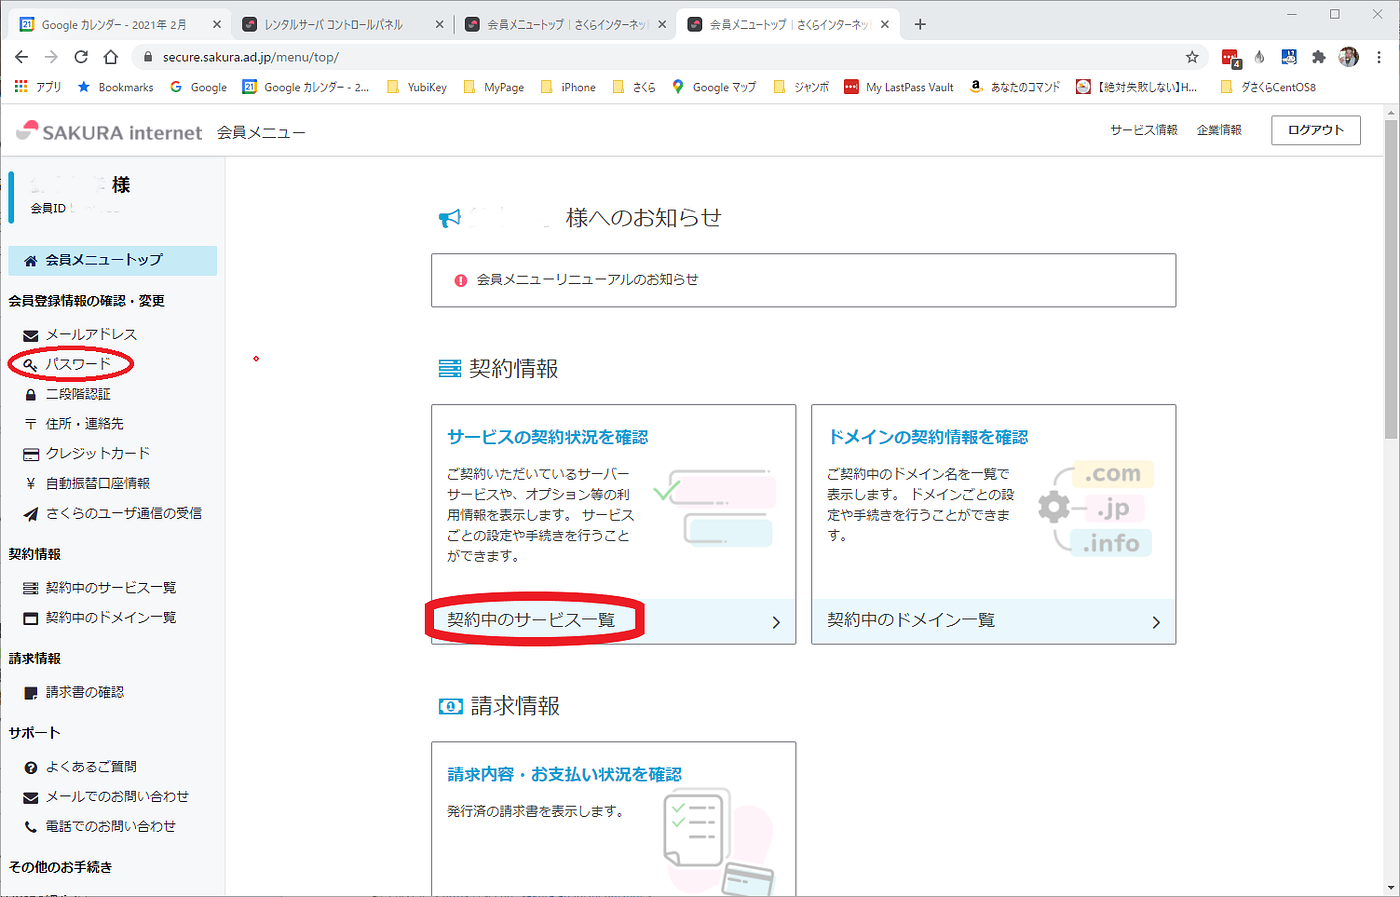The image size is (1400, 897).
Task: Close the レンタルサーバ コントロールパネル tab
Action: [439, 24]
